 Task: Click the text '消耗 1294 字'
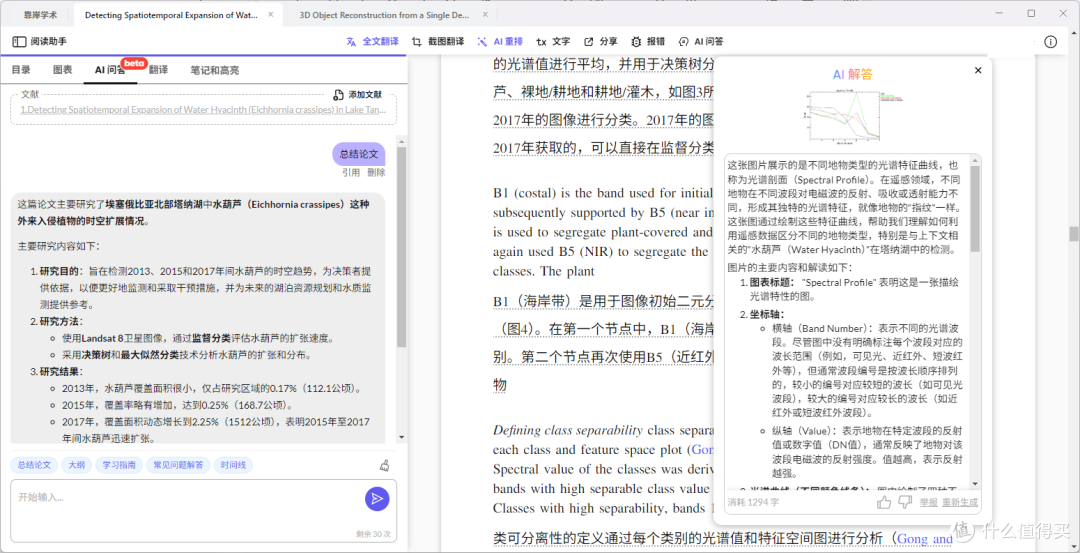[753, 502]
